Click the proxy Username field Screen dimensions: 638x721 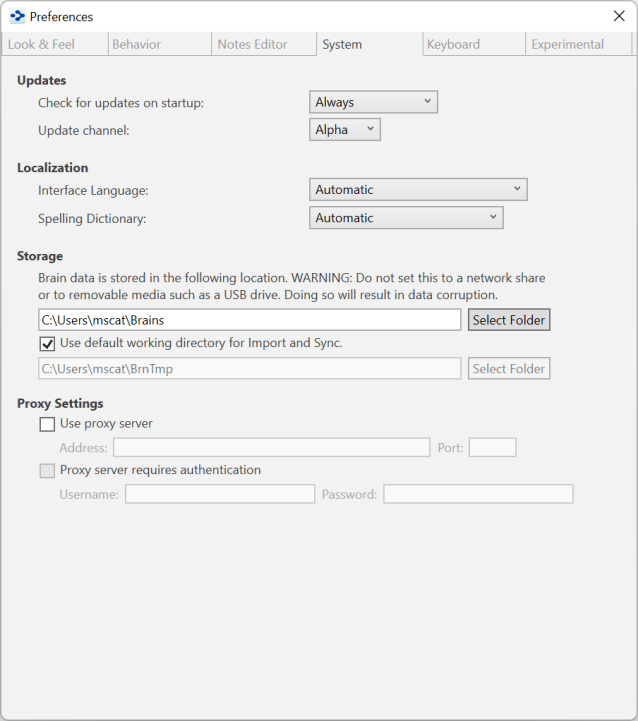point(219,494)
